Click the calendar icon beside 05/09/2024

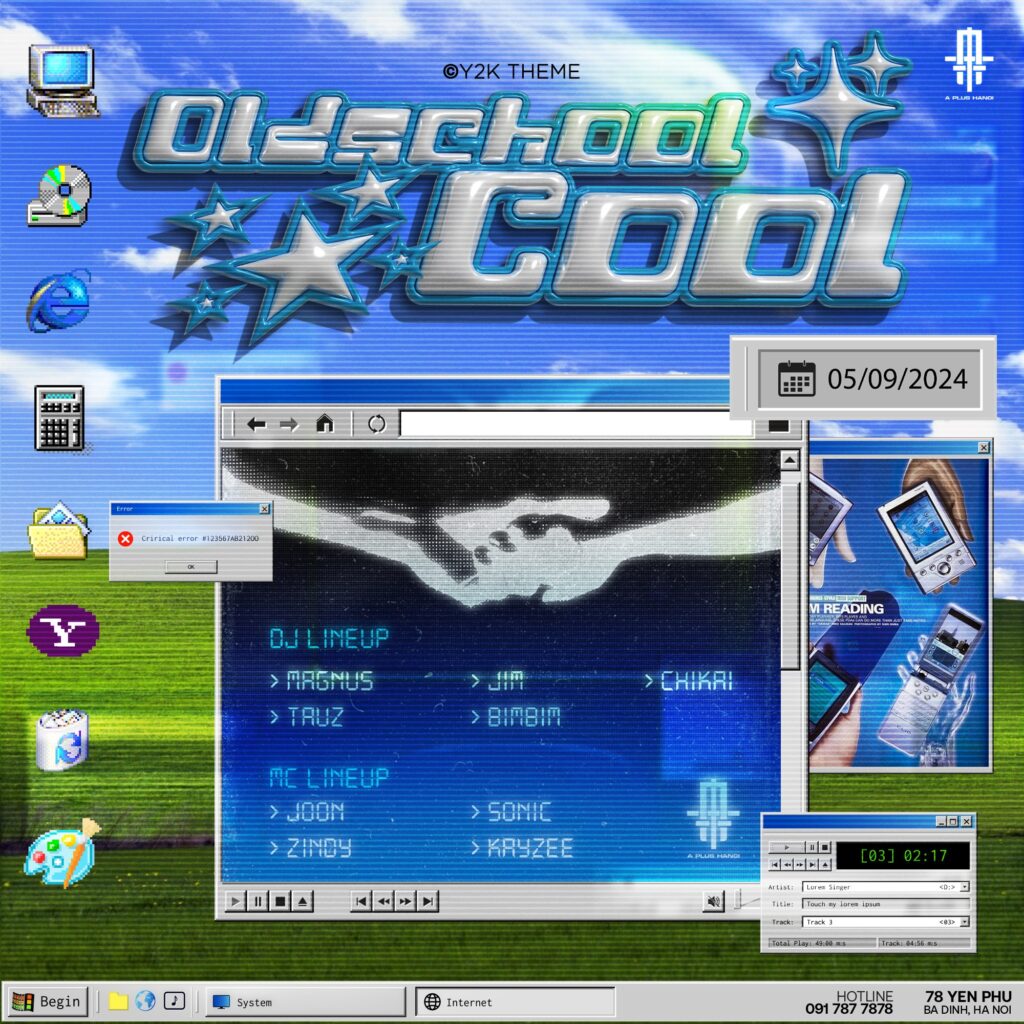pos(796,379)
